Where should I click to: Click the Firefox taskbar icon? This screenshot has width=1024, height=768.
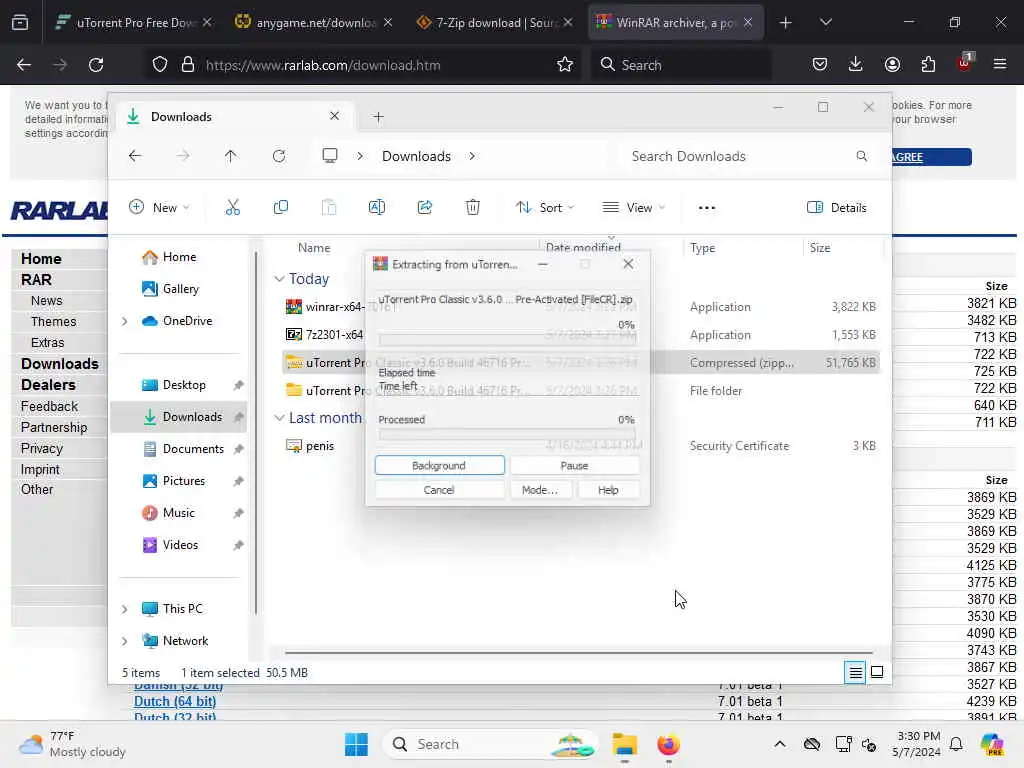[x=668, y=744]
